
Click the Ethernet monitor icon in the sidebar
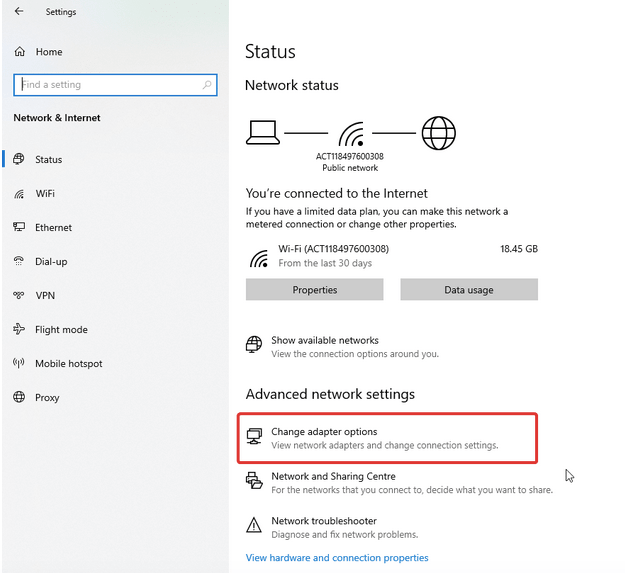pyautogui.click(x=19, y=227)
